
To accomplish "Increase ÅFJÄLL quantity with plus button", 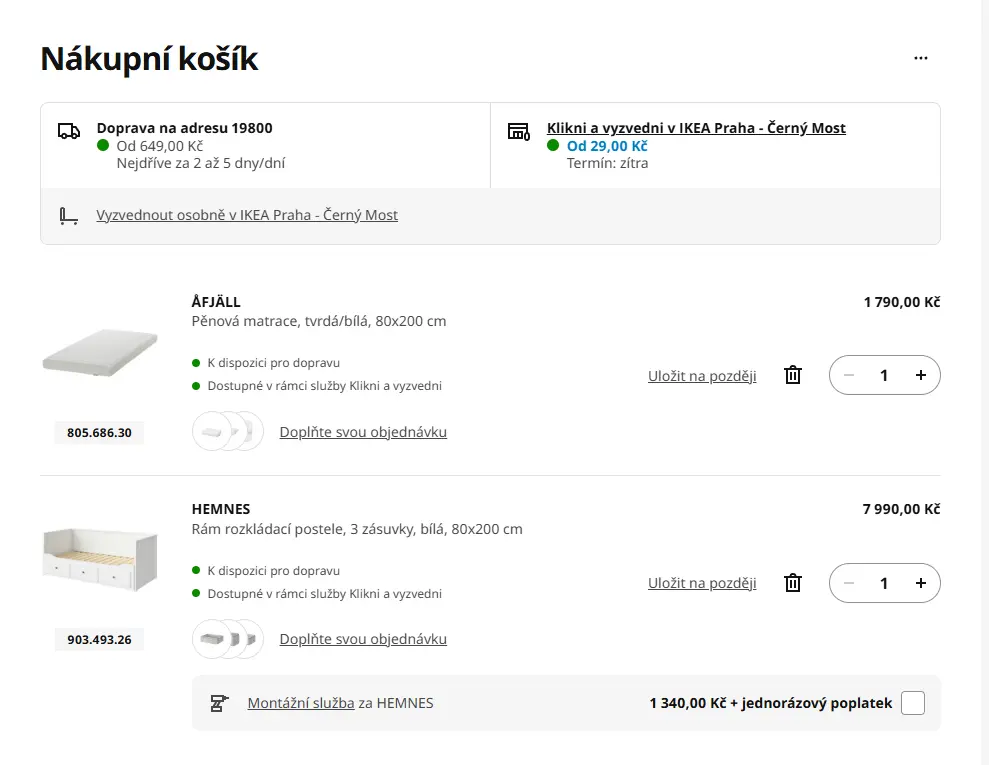I will click(x=920, y=375).
